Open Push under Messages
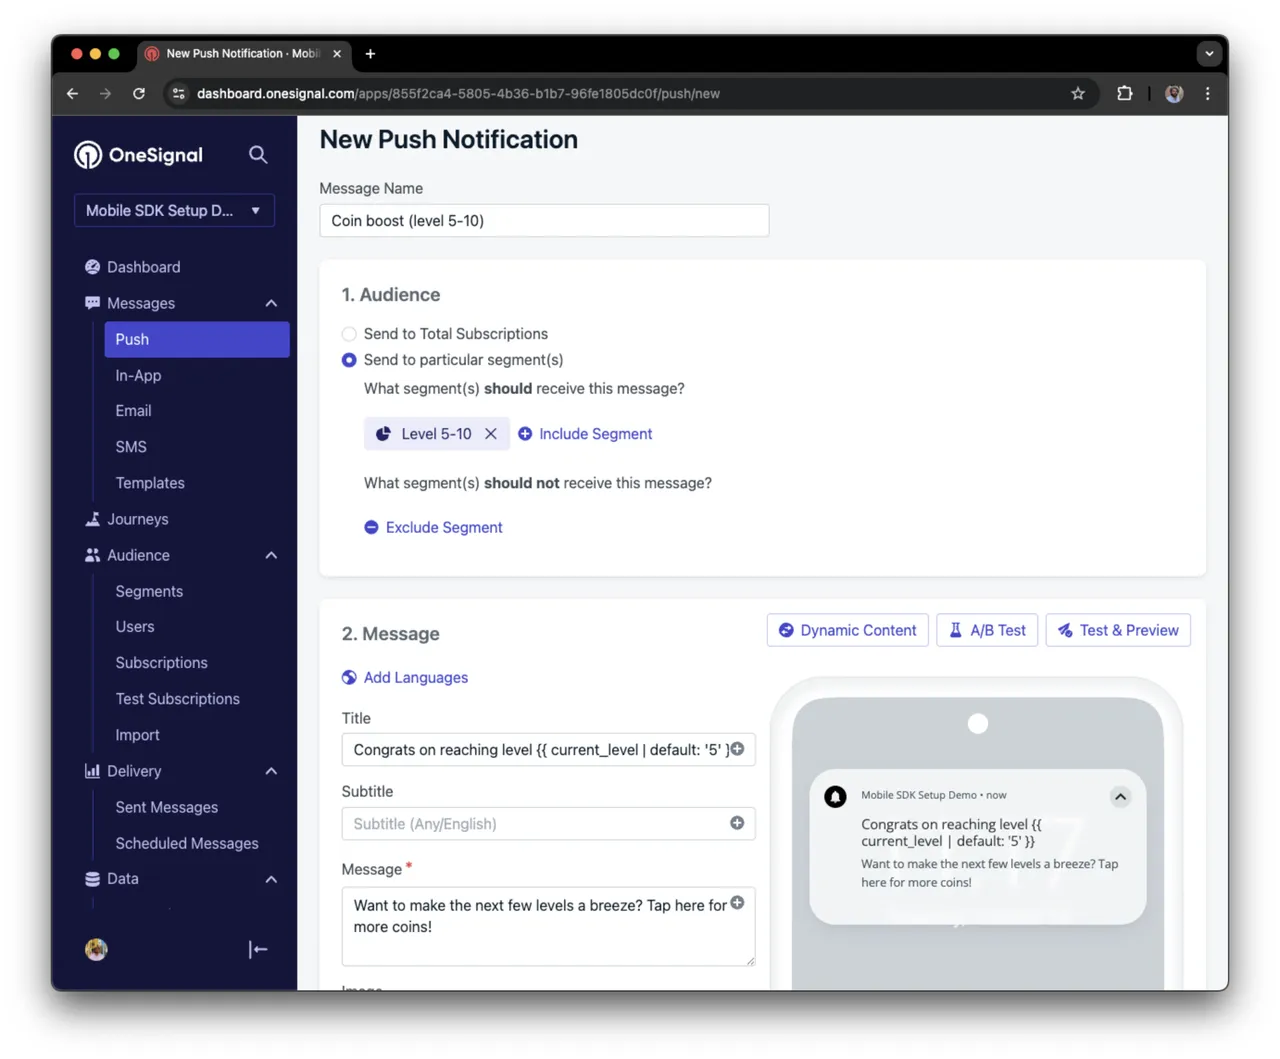Image resolution: width=1280 pixels, height=1059 pixels. click(197, 339)
